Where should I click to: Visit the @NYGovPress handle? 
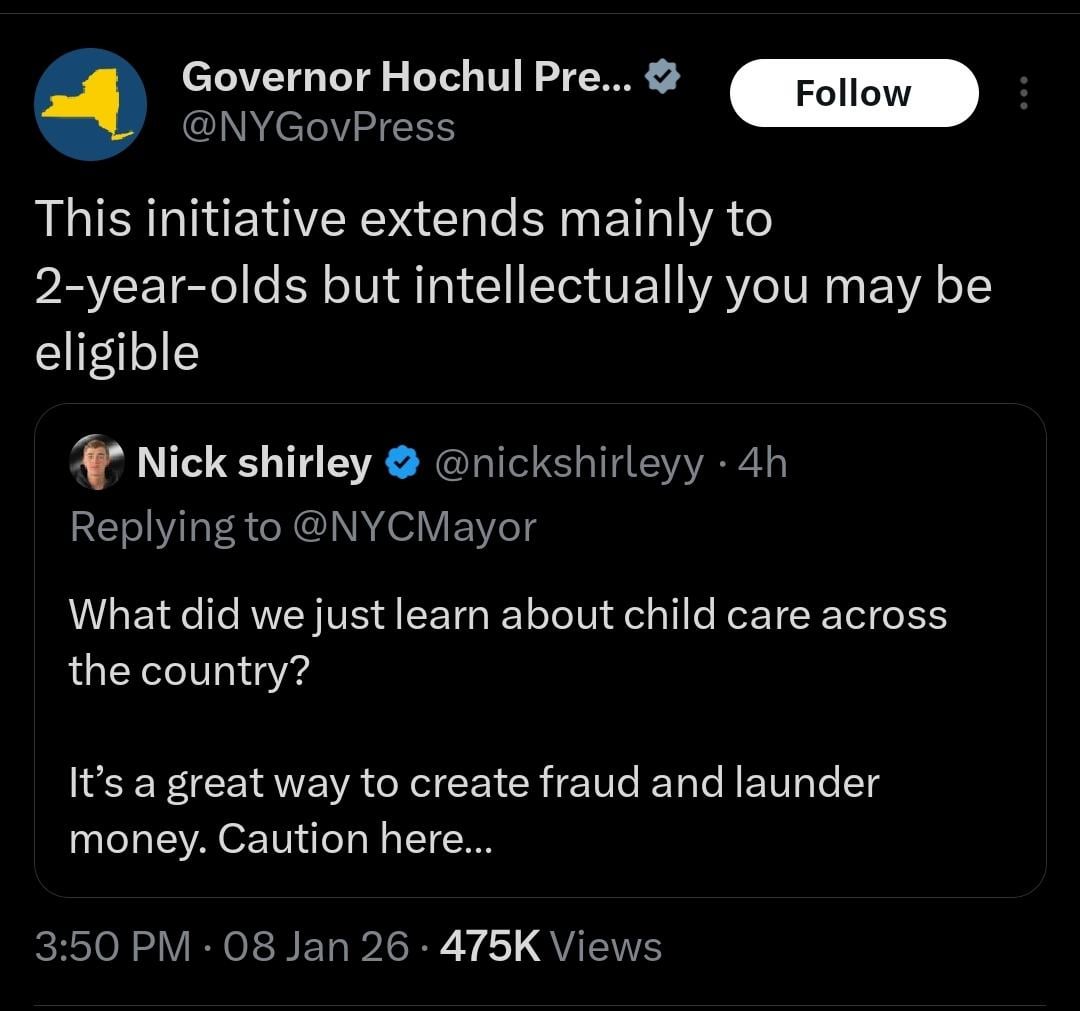pos(318,127)
